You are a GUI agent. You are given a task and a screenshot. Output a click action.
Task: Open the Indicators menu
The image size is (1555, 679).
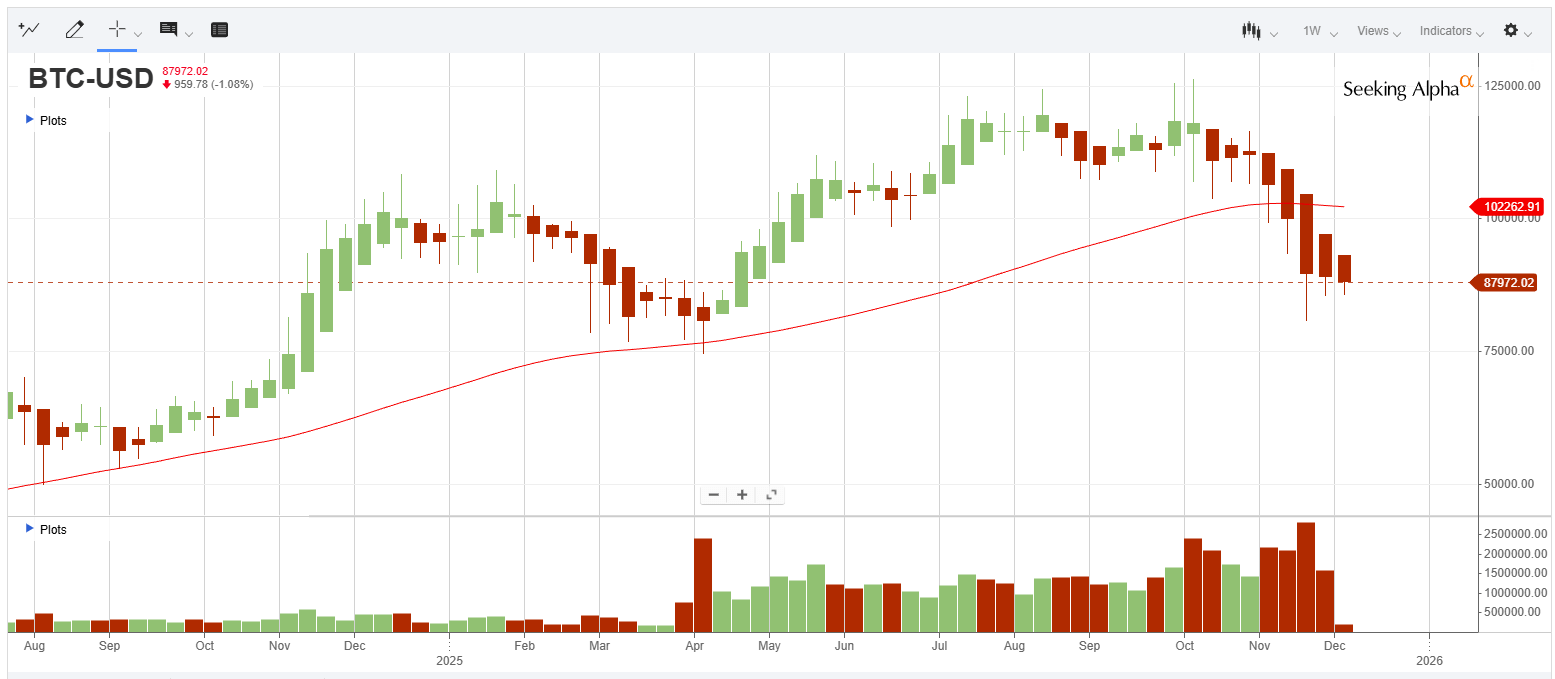pos(1450,31)
